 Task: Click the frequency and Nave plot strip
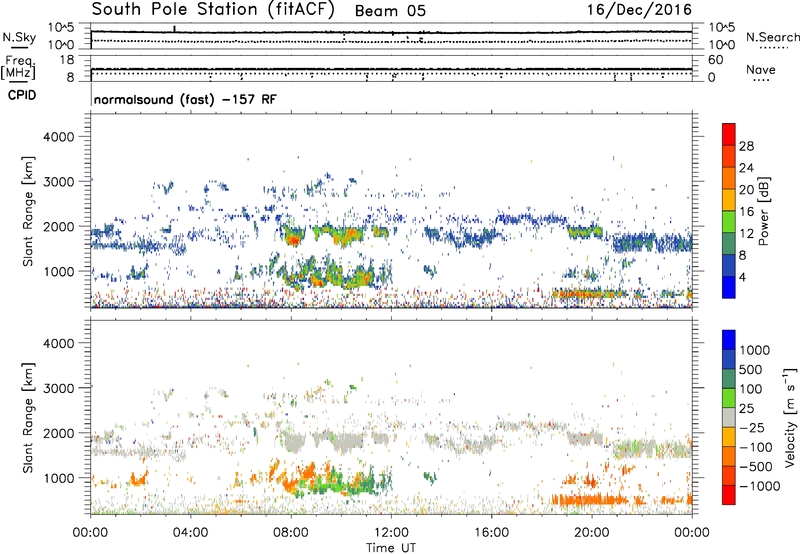tap(391, 68)
